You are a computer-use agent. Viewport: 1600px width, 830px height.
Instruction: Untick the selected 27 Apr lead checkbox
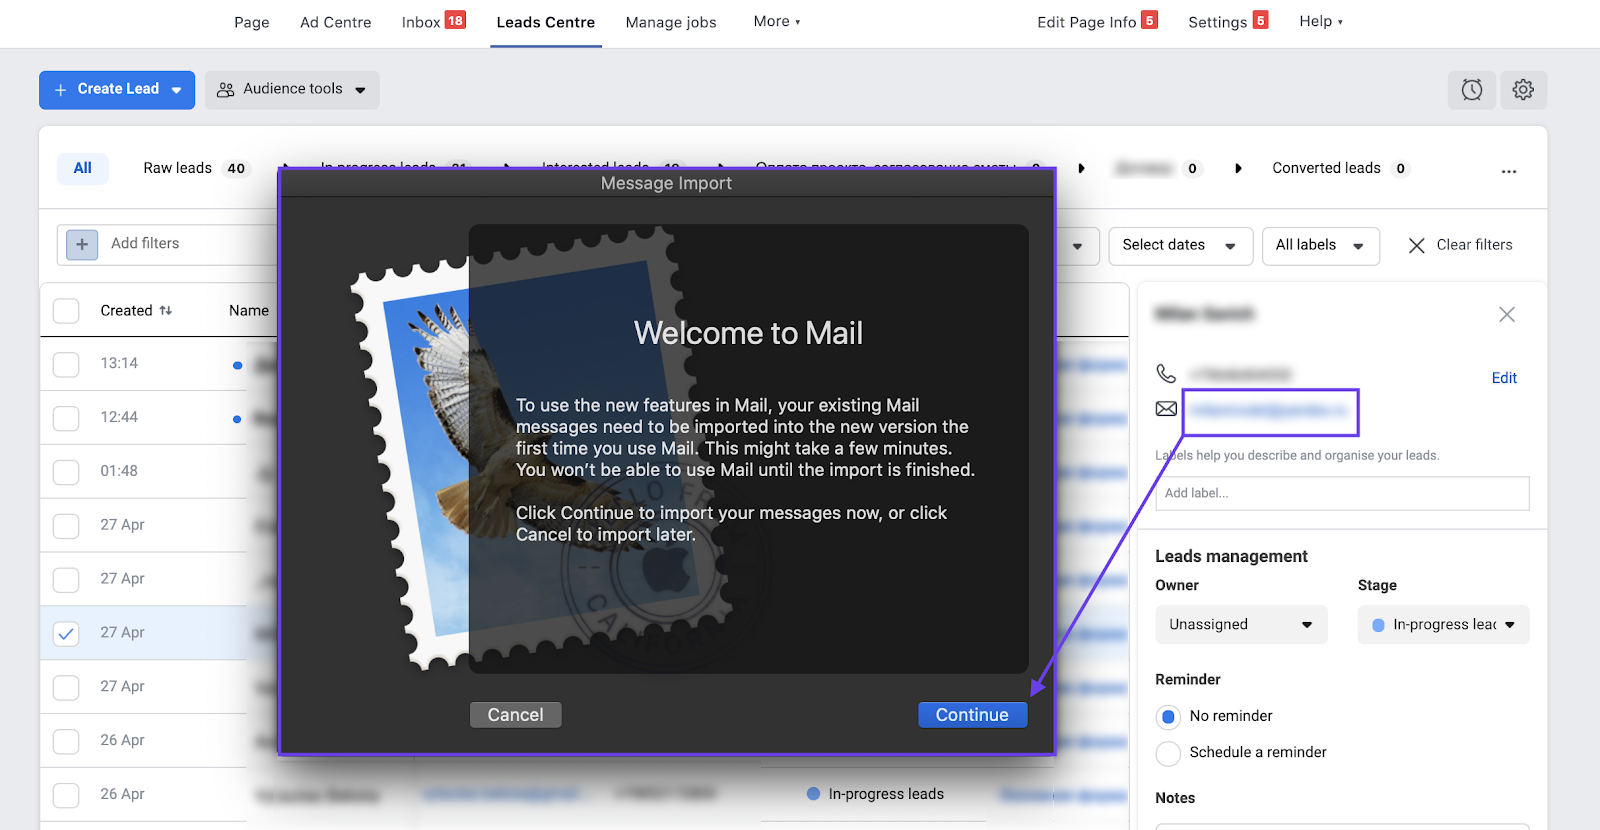pyautogui.click(x=66, y=634)
